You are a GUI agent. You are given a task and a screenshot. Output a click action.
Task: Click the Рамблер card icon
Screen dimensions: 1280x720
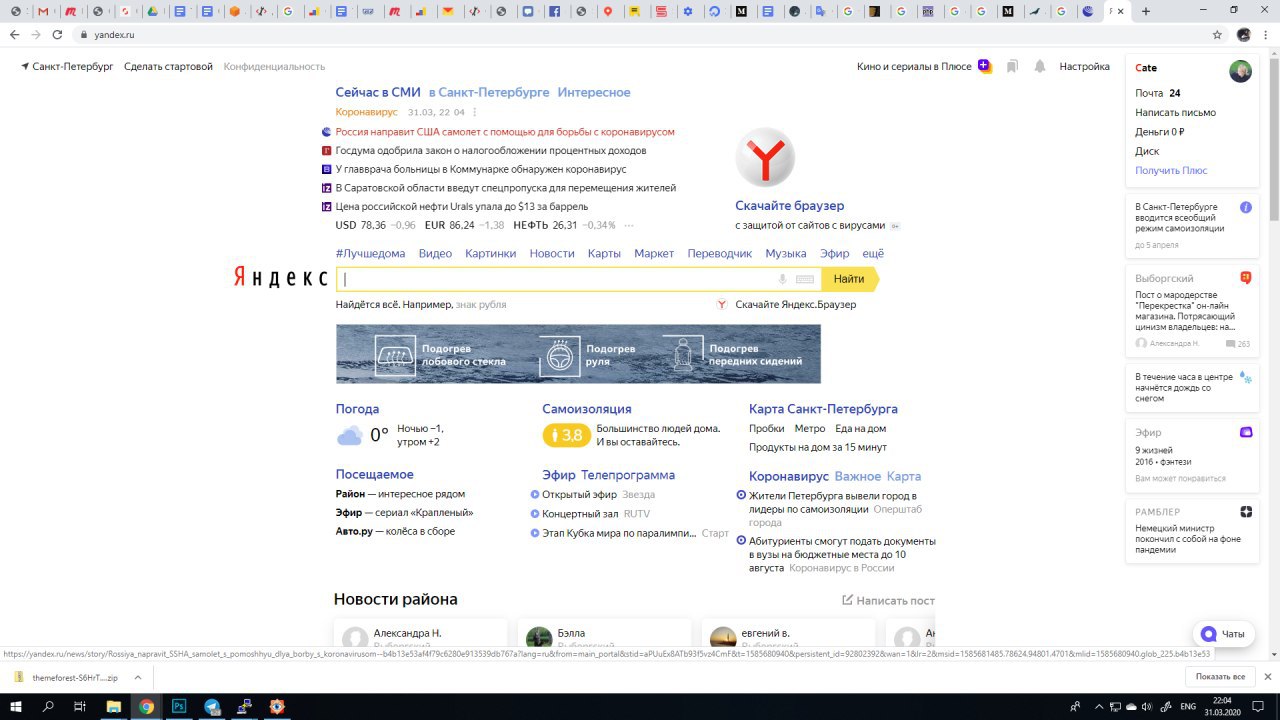[1246, 512]
